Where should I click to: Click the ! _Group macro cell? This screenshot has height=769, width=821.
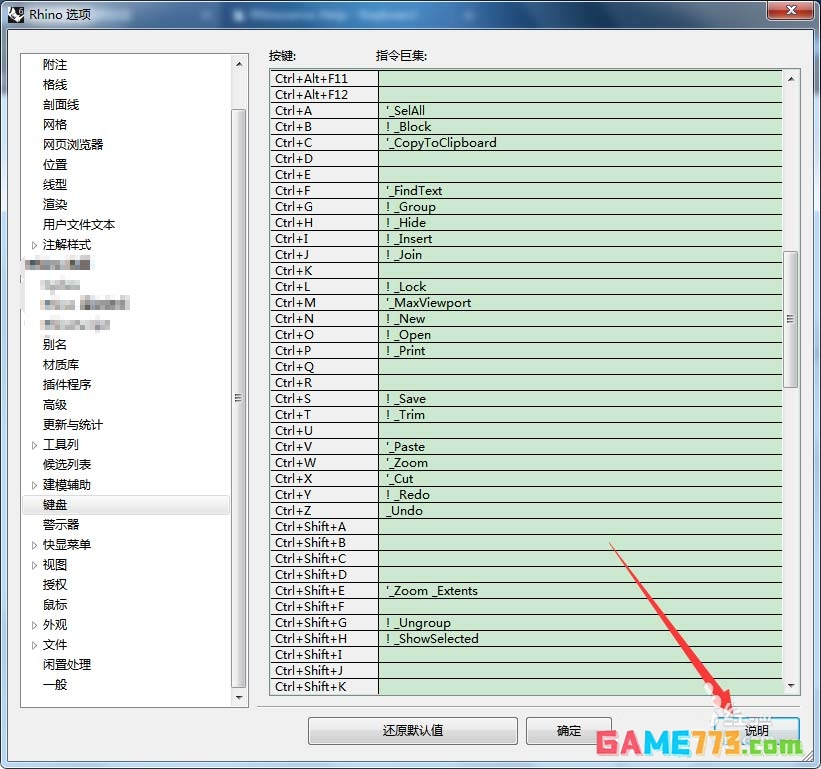580,207
